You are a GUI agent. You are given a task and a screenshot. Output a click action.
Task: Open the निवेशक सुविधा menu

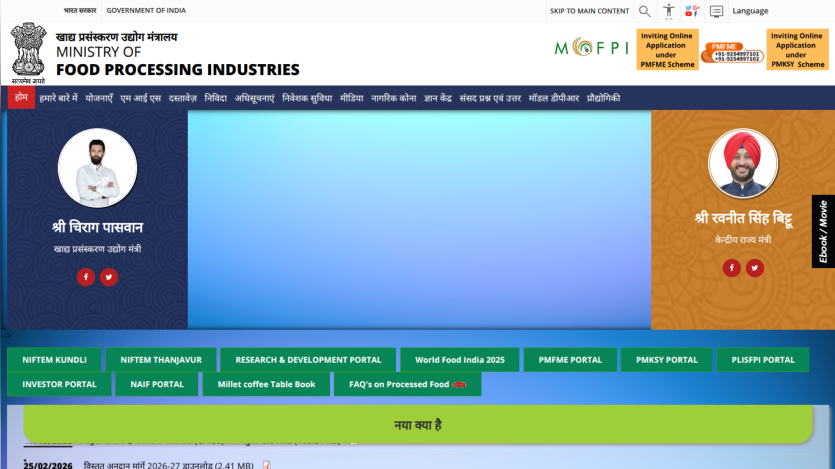click(307, 98)
